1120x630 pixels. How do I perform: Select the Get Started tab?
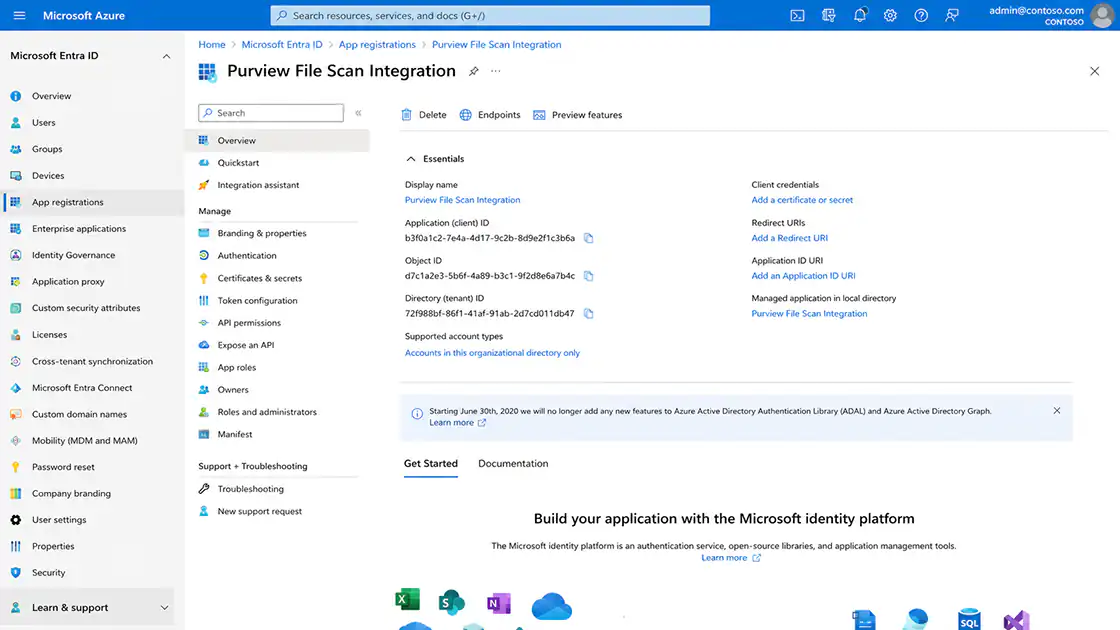click(431, 464)
